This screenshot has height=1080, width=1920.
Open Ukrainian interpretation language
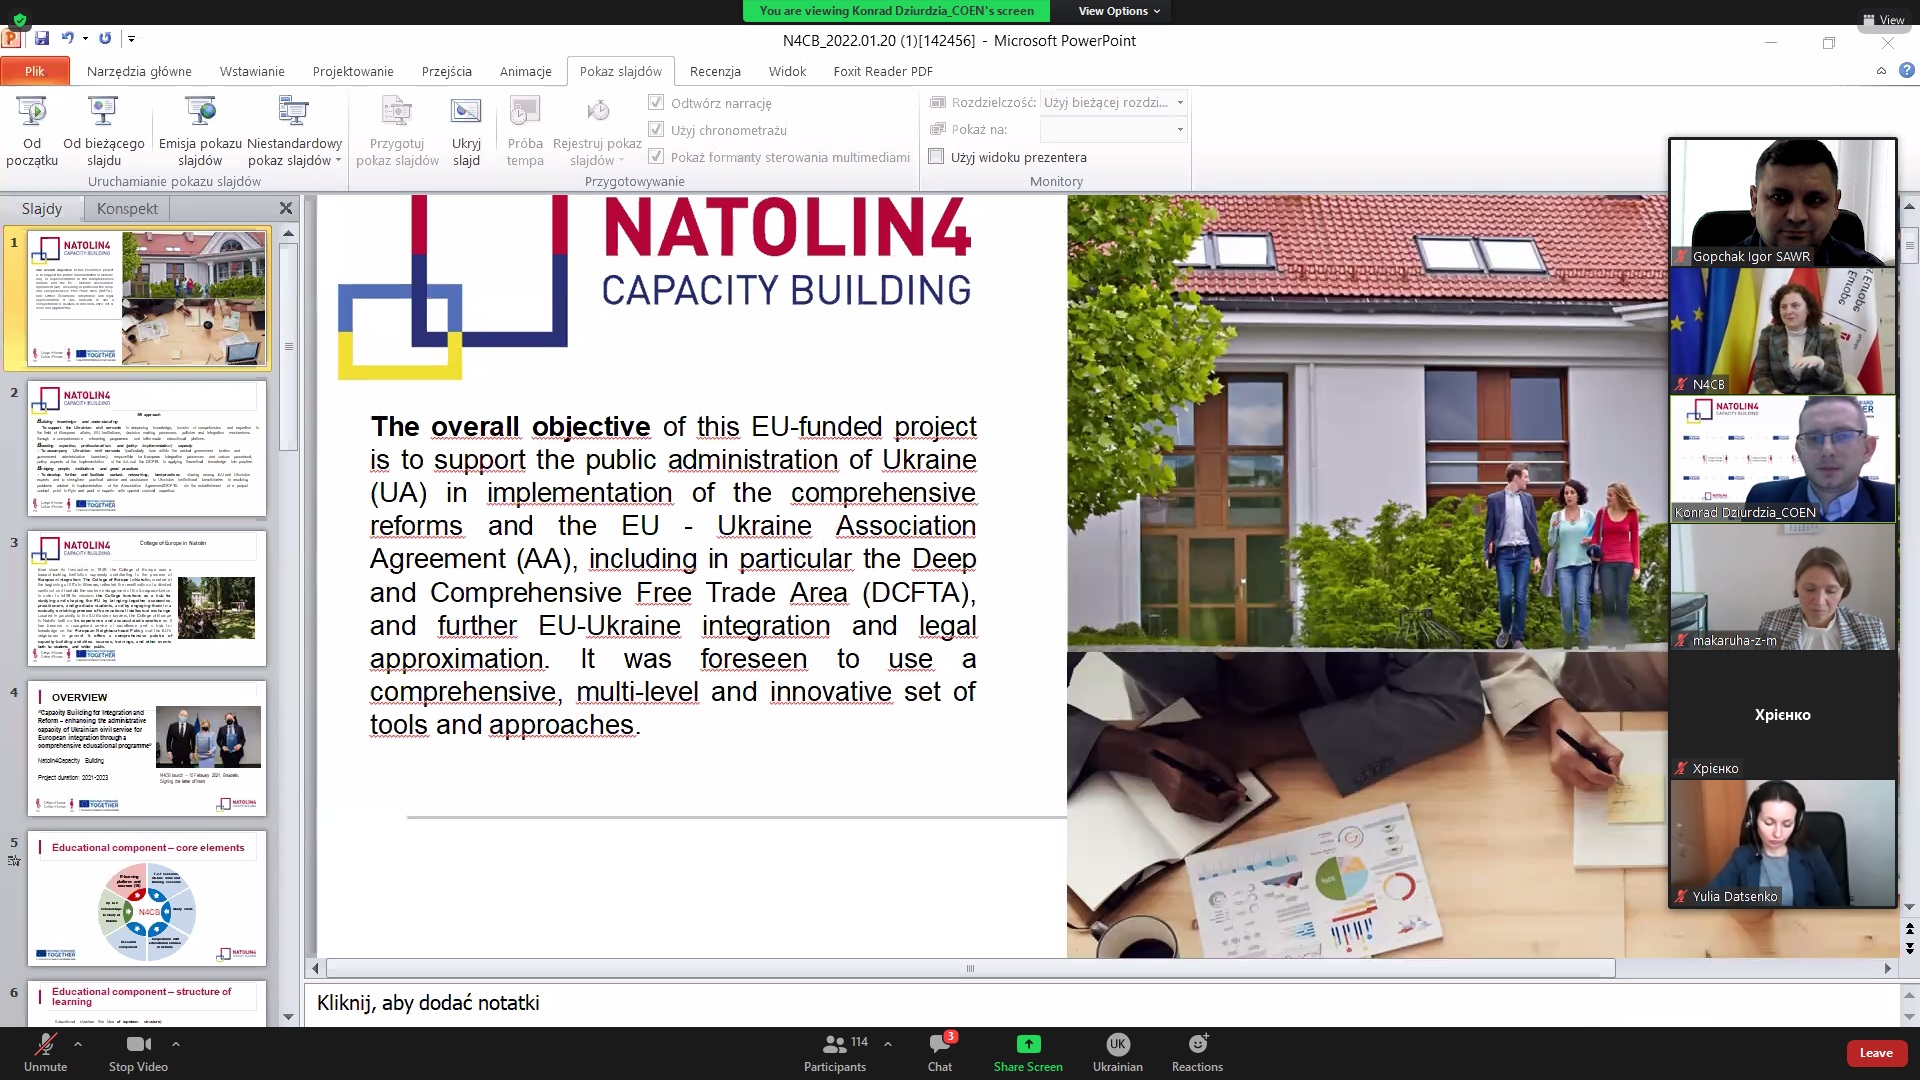pos(1117,1052)
